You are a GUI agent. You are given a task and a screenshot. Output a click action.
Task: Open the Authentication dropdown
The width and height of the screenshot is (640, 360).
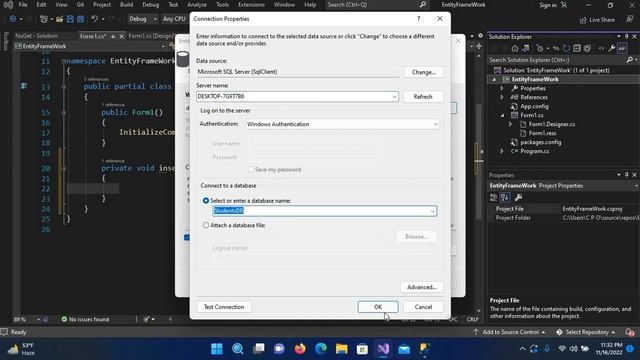pyautogui.click(x=436, y=124)
